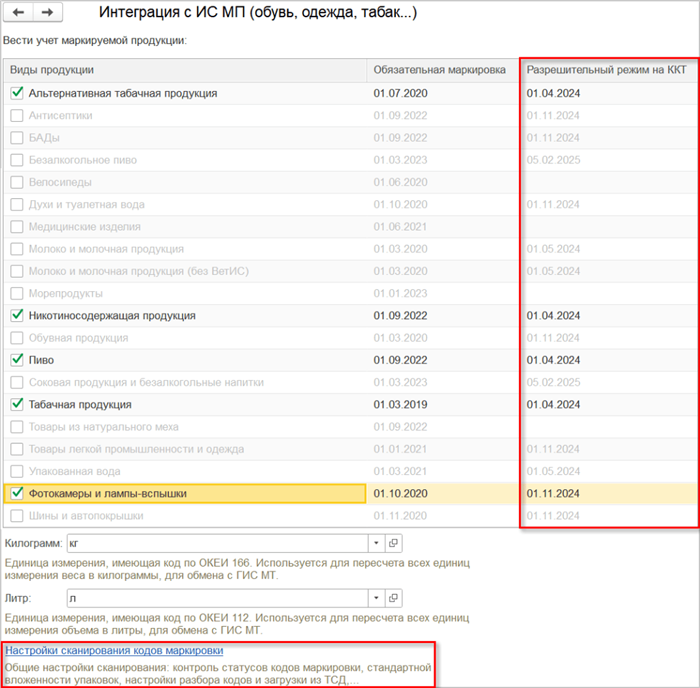The width and height of the screenshot is (700, 688).
Task: Open the Килограмм unit form icon
Action: click(393, 543)
